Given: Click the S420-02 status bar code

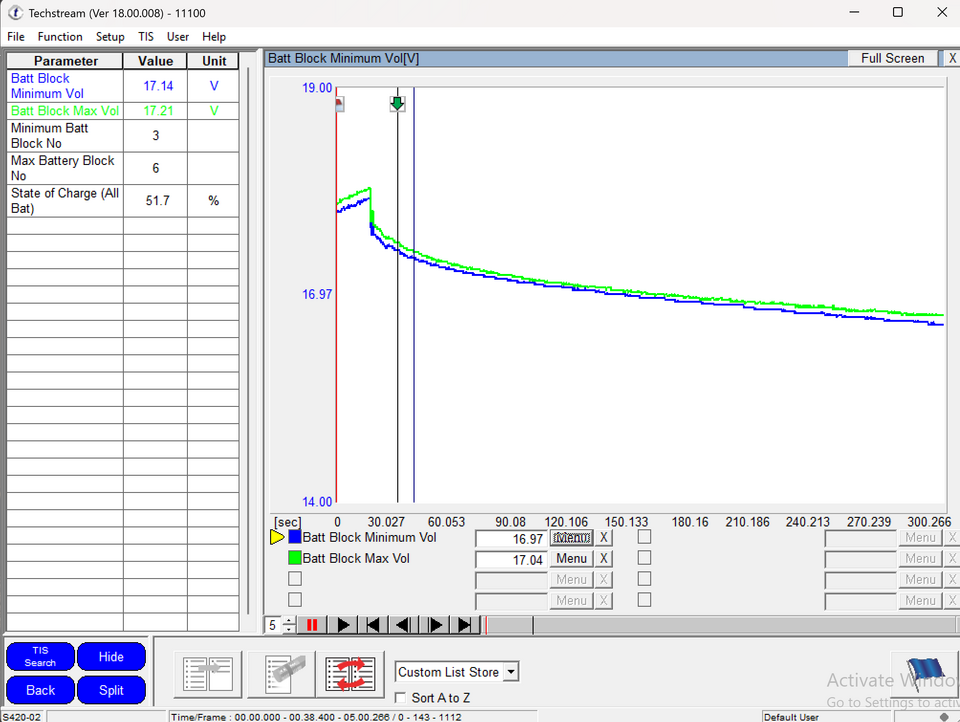Looking at the screenshot, I should [x=21, y=717].
